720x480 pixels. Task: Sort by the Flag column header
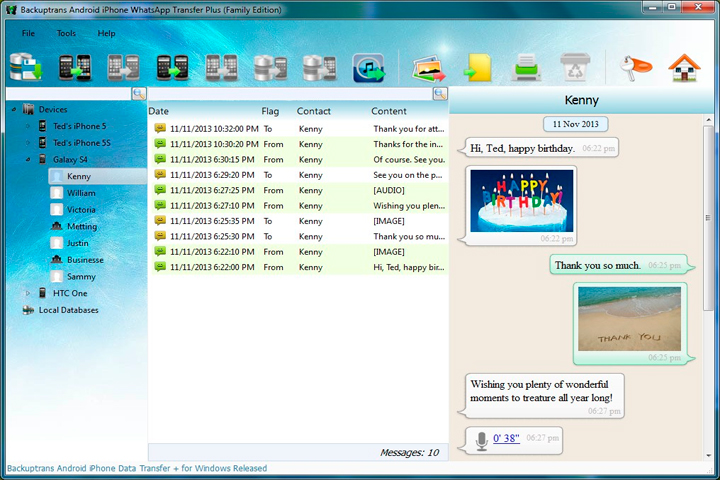[270, 111]
